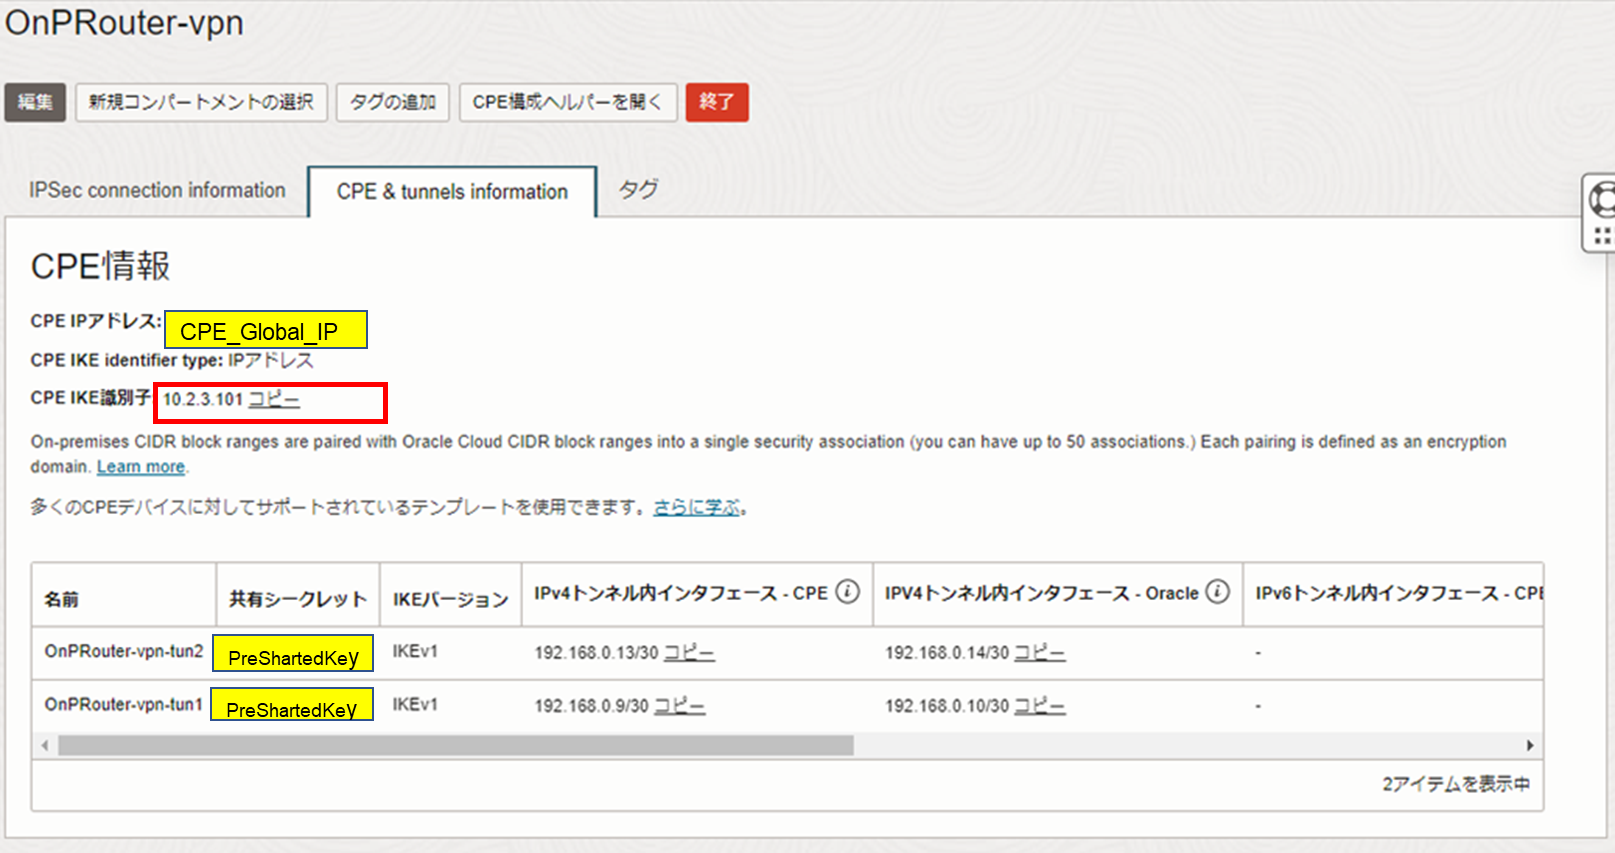Copy the CPE IKE identifier 10.2.3.101
This screenshot has height=853, width=1615.
tap(274, 400)
